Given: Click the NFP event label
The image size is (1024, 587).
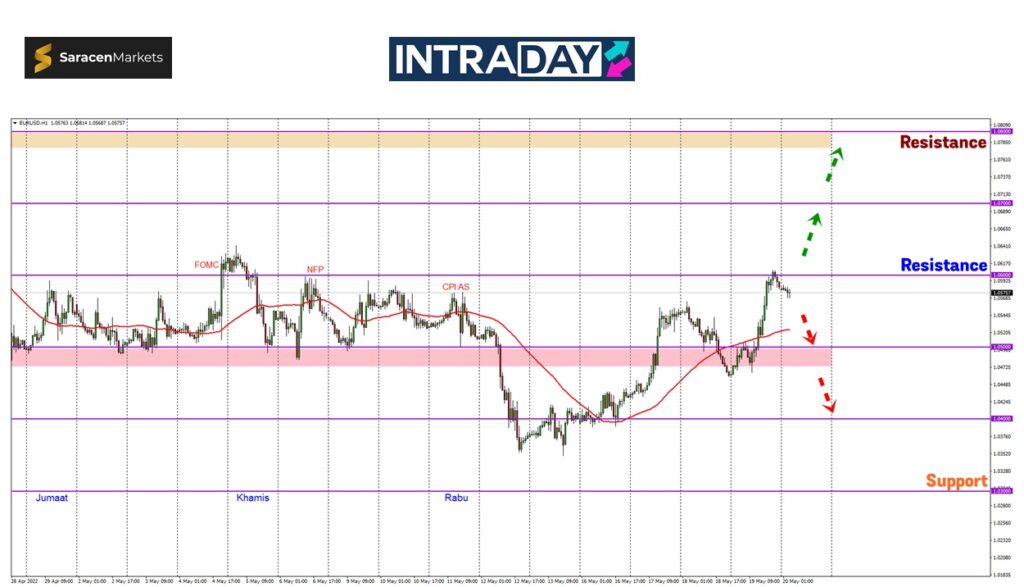Looking at the screenshot, I should [315, 269].
